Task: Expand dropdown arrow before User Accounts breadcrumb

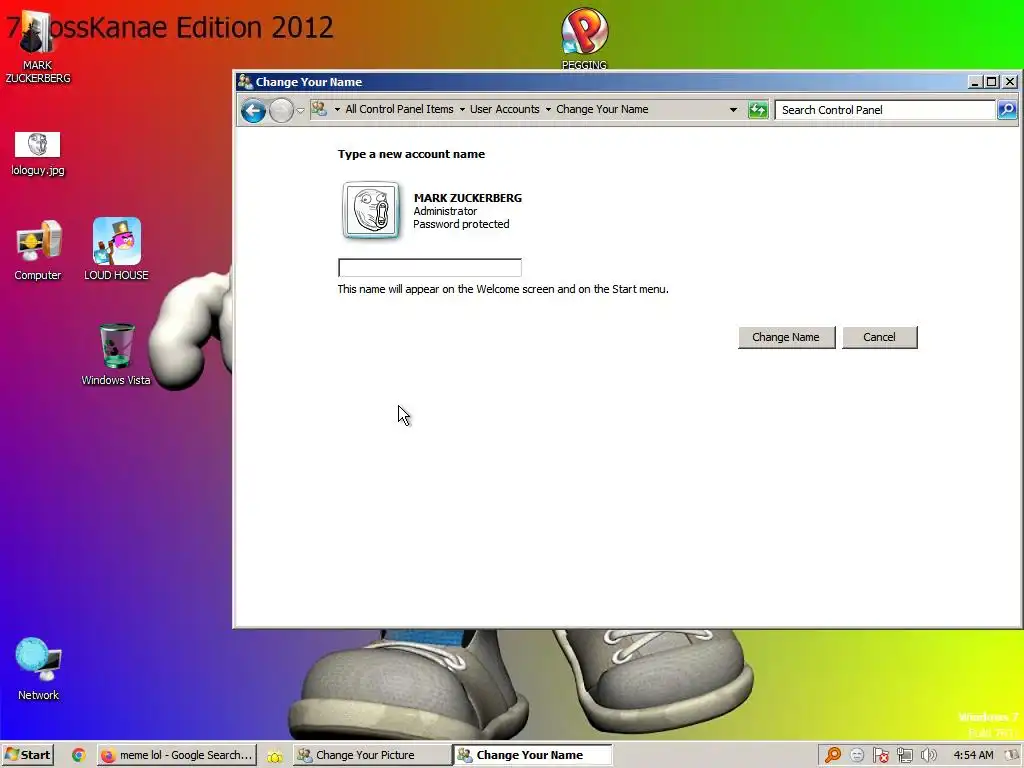Action: [462, 110]
